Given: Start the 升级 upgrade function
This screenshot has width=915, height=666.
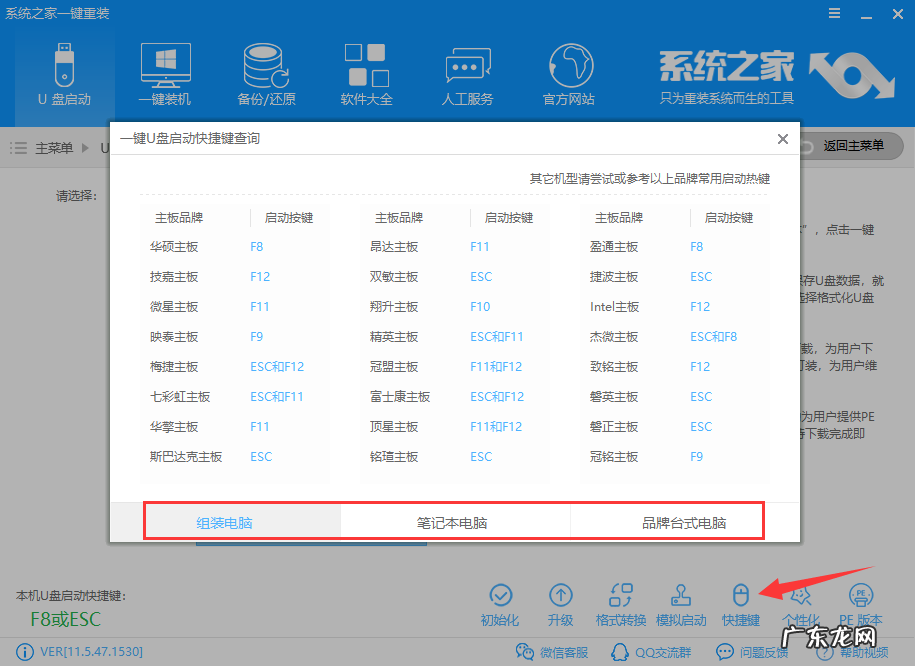Looking at the screenshot, I should (x=560, y=603).
